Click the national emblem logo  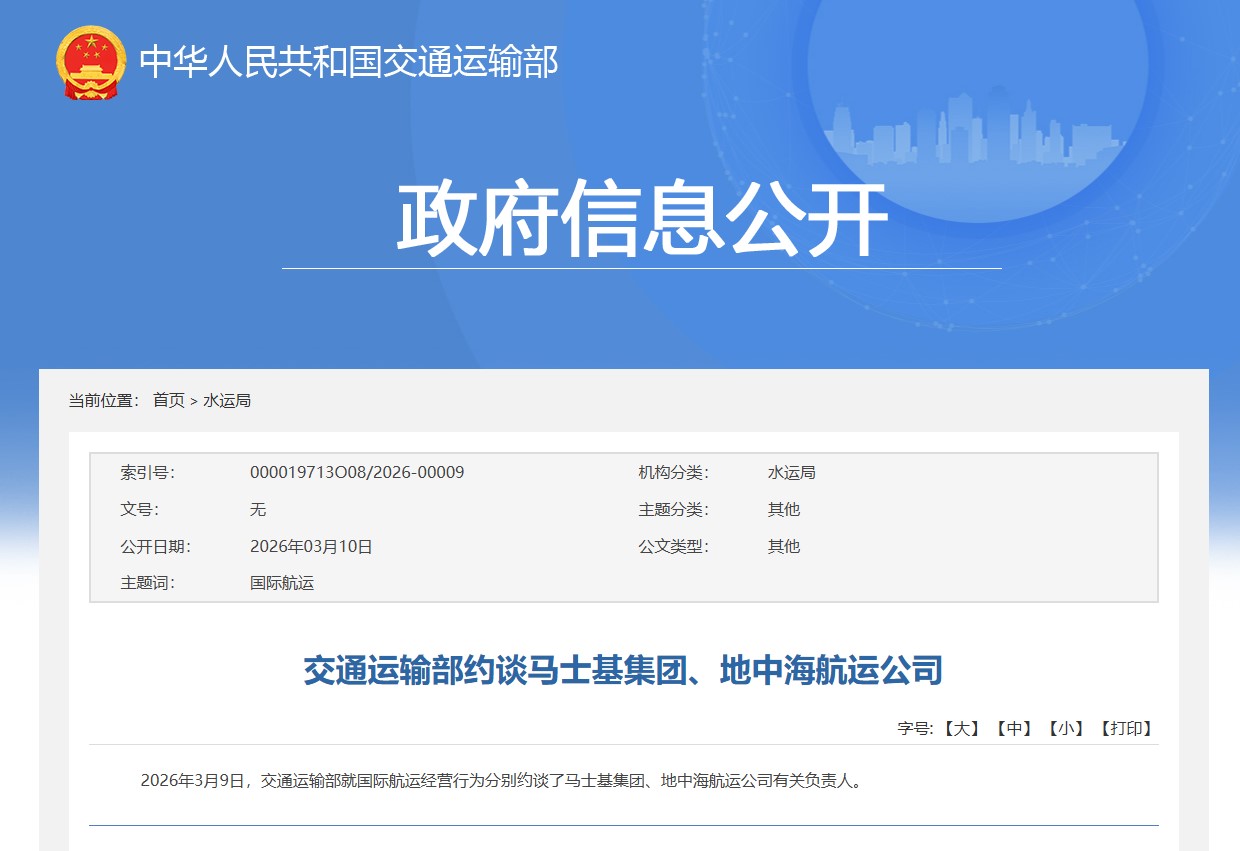pos(91,62)
